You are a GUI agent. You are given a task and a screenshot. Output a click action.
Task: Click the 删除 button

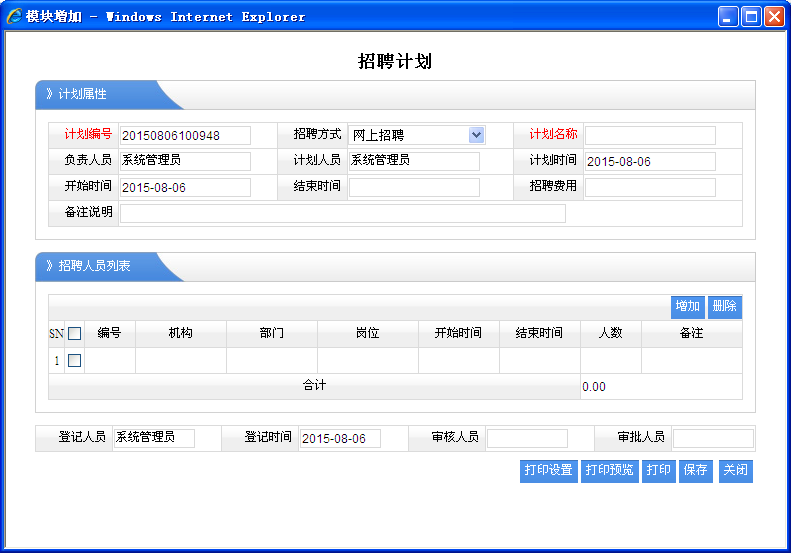click(725, 307)
